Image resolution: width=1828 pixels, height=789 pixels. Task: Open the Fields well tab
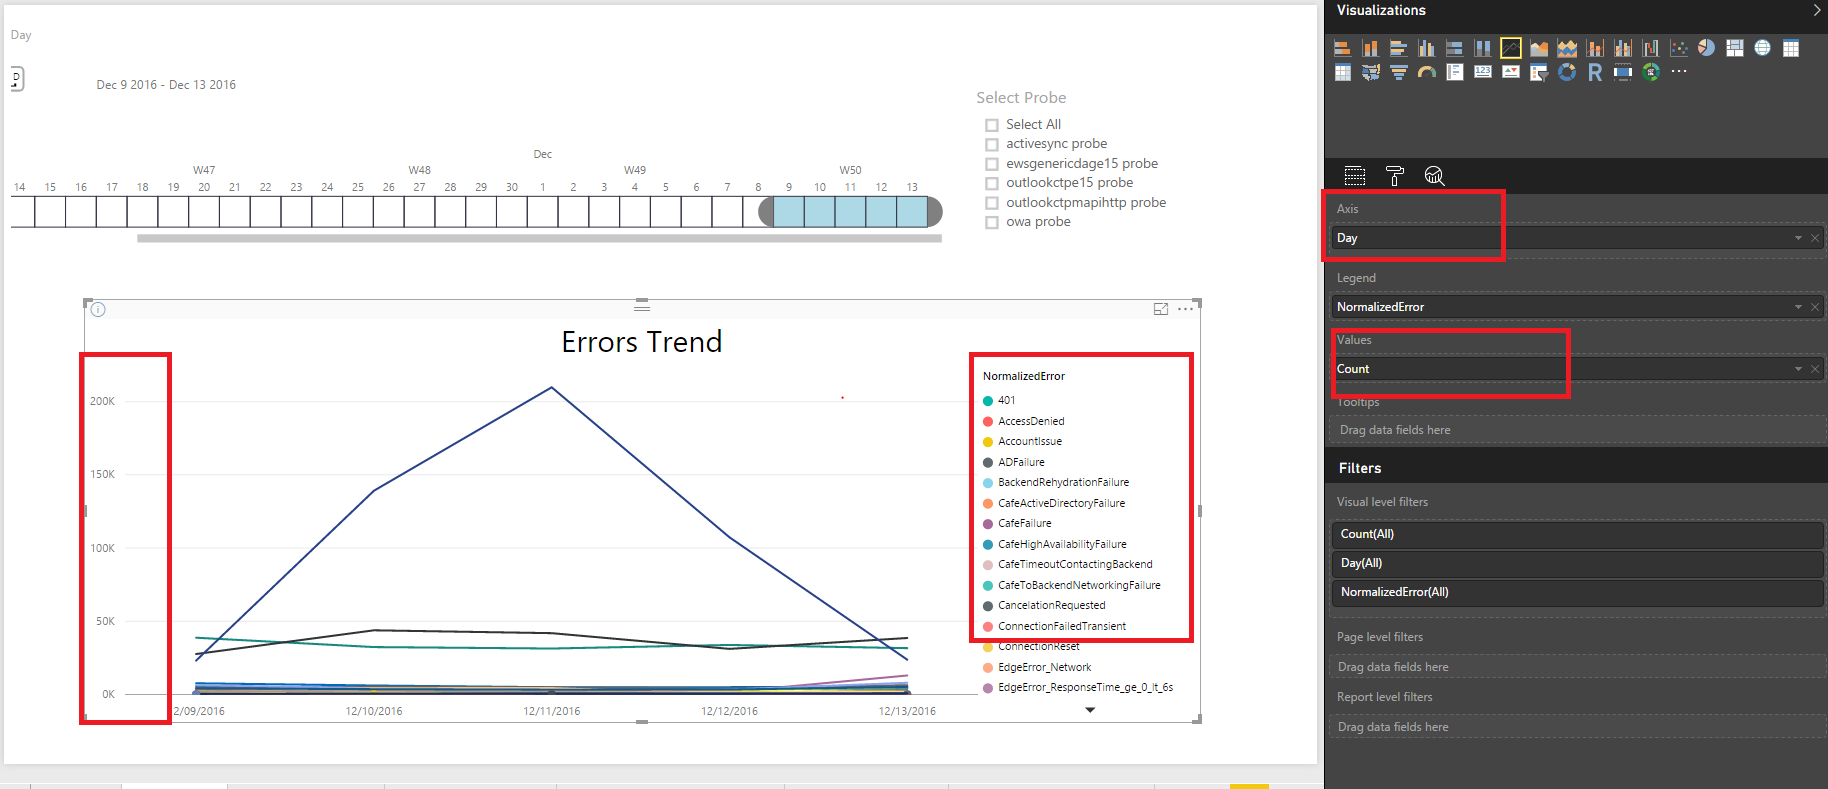[x=1355, y=176]
